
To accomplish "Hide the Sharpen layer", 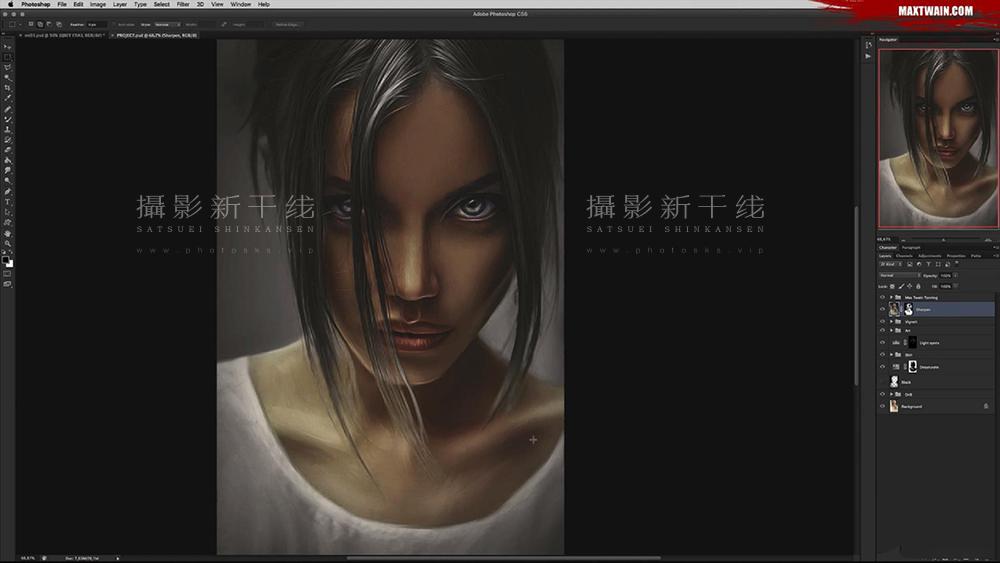I will coord(883,309).
